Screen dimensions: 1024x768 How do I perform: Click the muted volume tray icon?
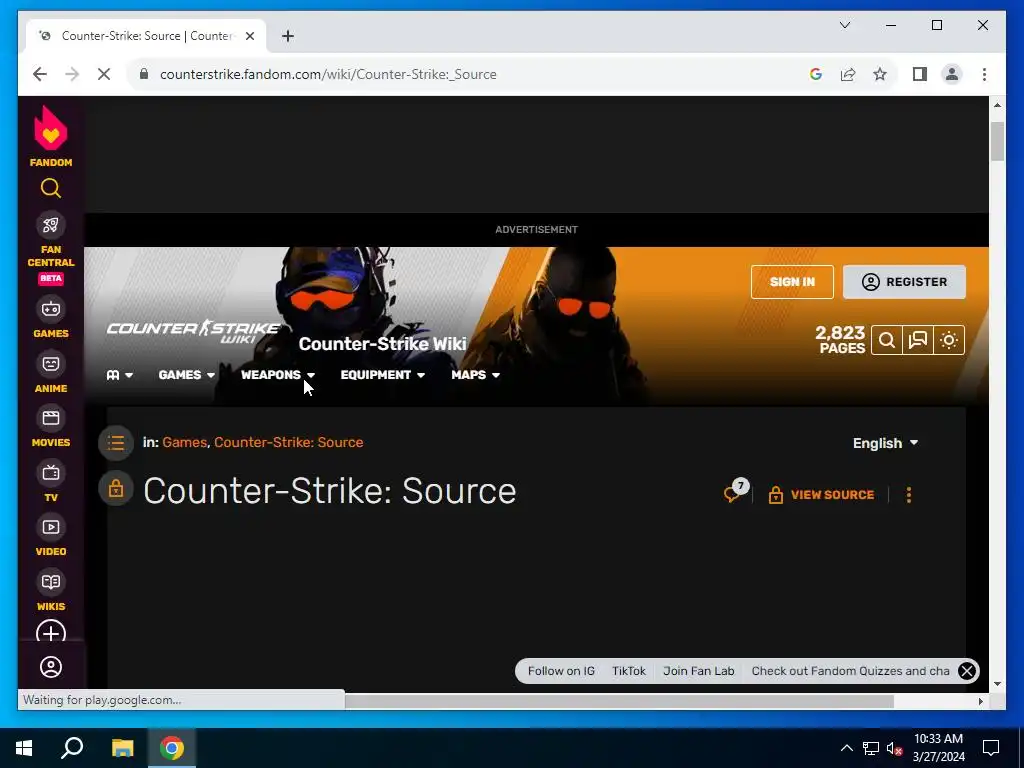(x=895, y=748)
